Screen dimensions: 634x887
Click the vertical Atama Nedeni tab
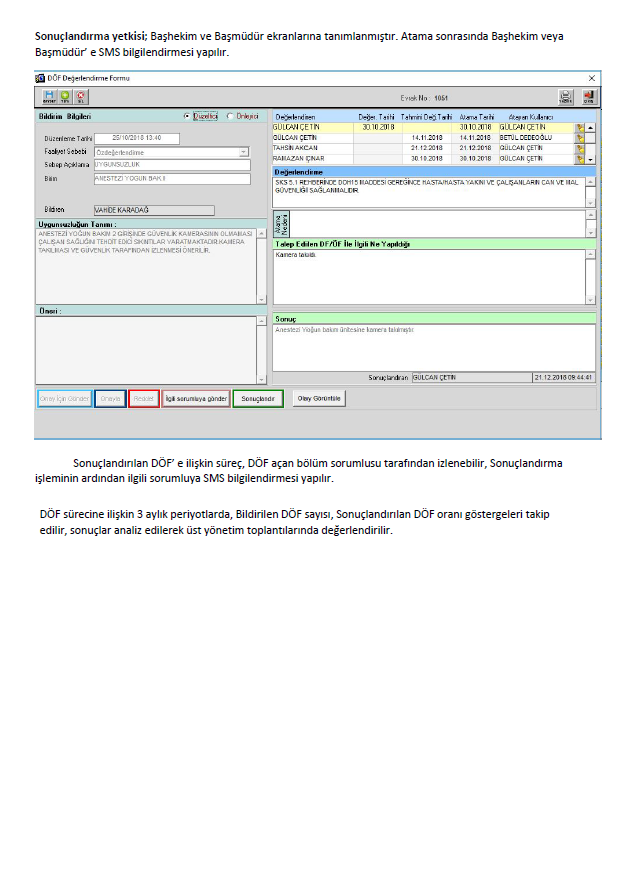[x=281, y=222]
